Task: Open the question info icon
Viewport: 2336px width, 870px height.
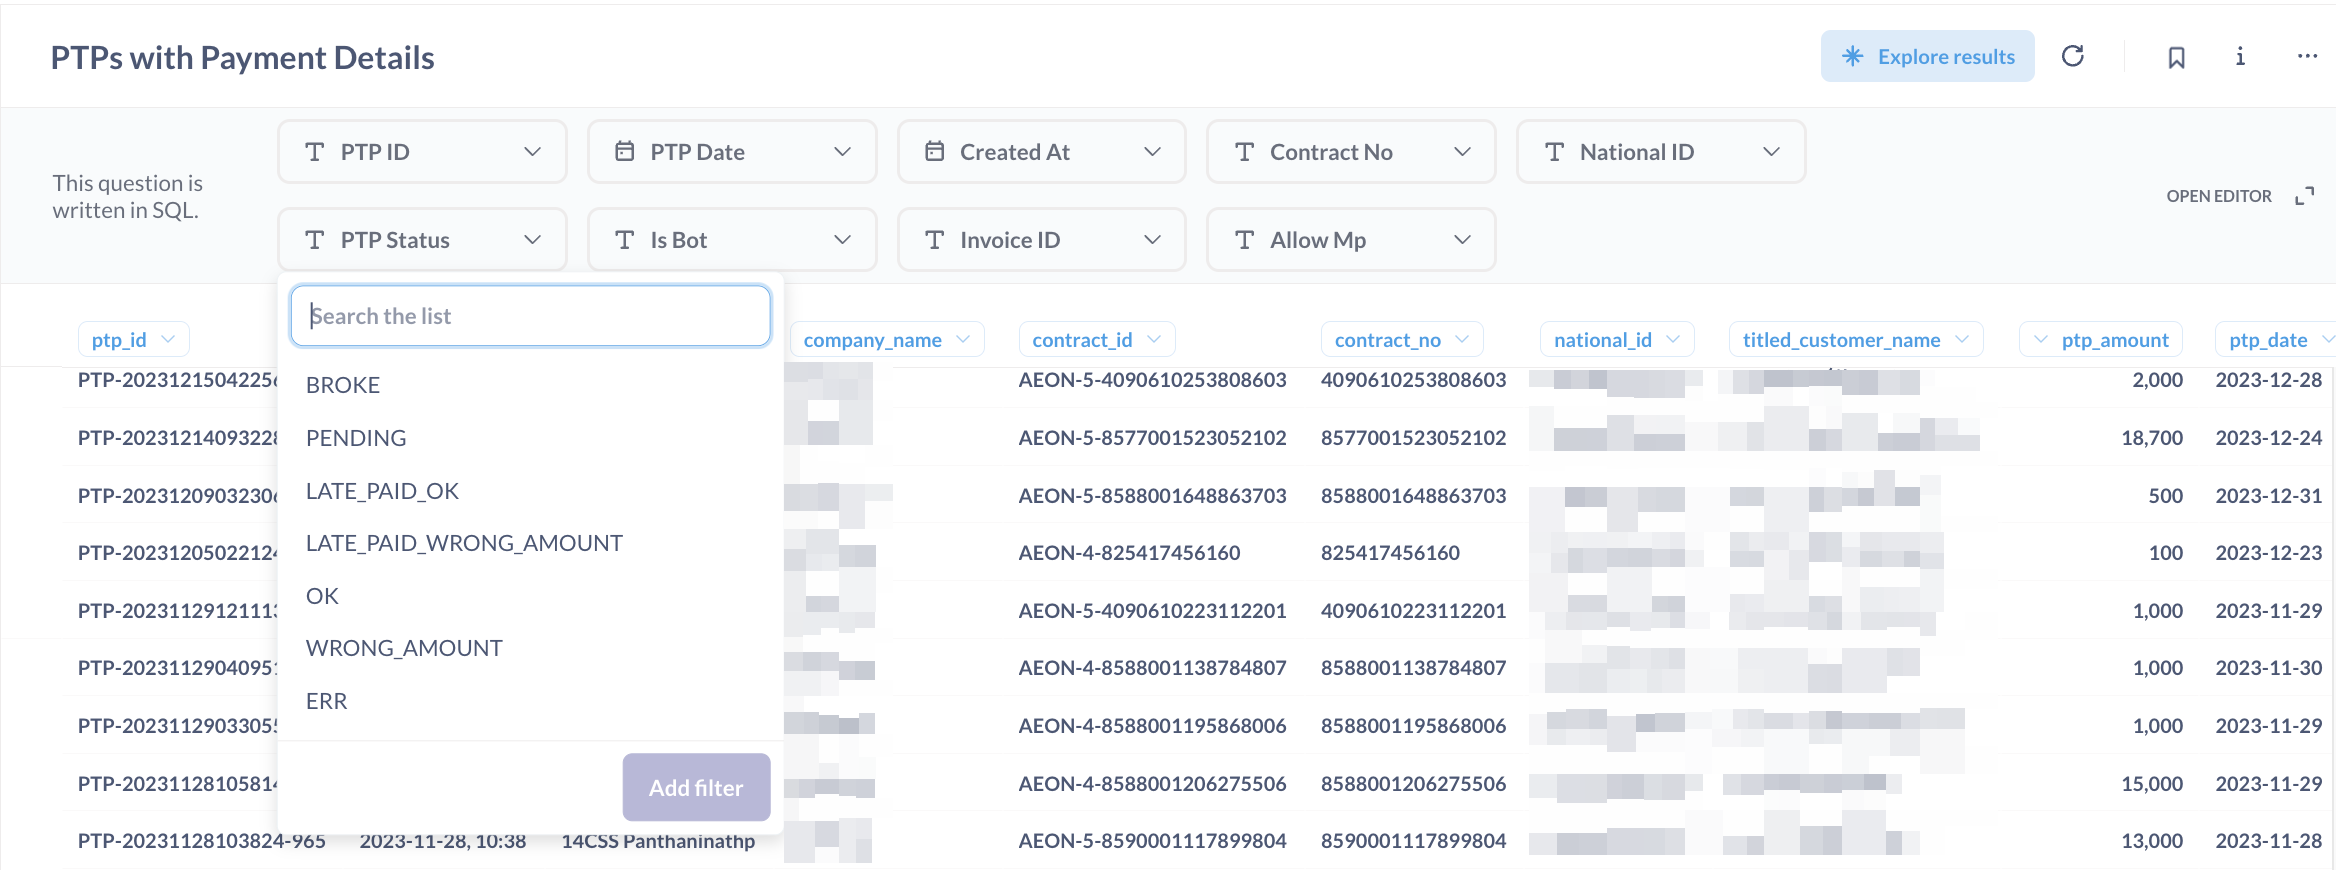Action: pos(2240,56)
